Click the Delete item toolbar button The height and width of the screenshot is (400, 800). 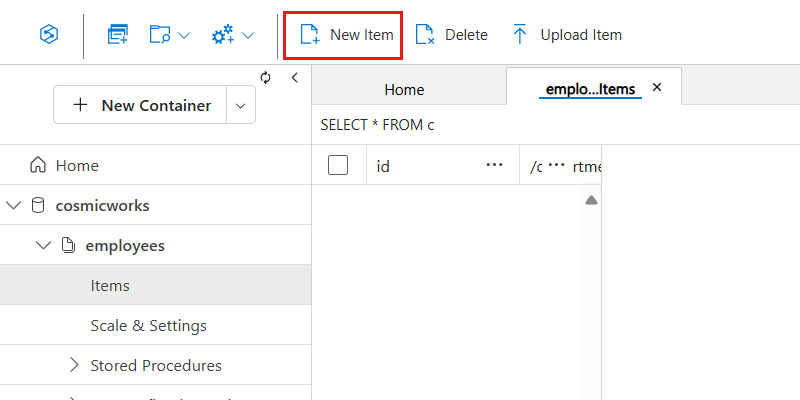point(451,35)
